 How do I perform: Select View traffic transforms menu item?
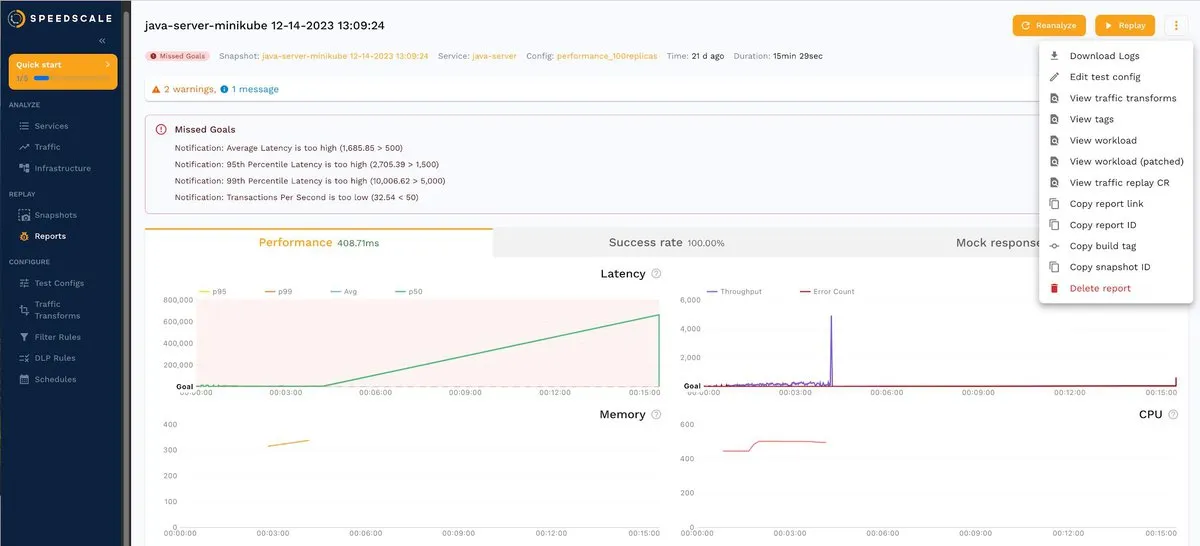[1122, 98]
